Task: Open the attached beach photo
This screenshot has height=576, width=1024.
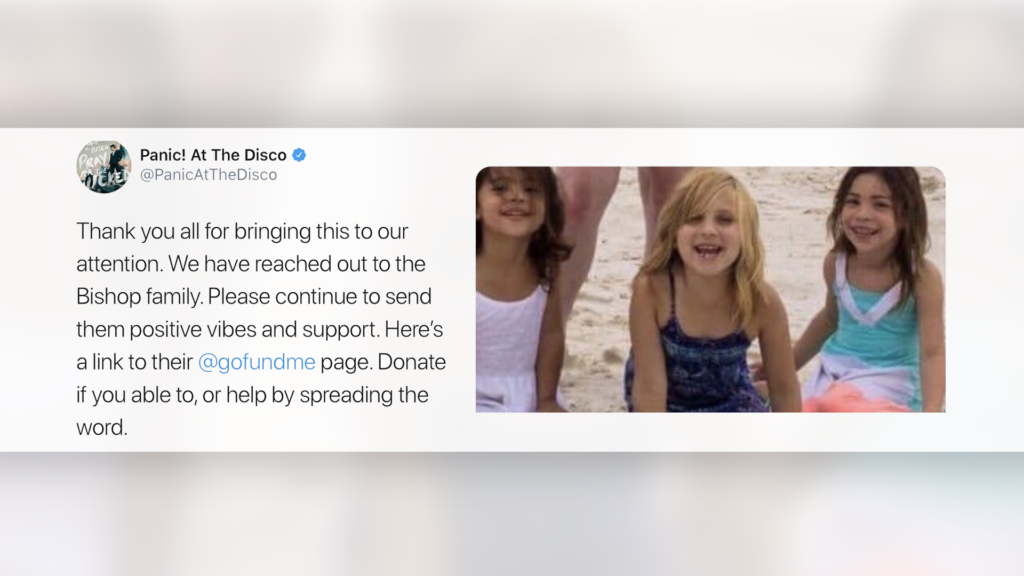Action: tap(711, 289)
